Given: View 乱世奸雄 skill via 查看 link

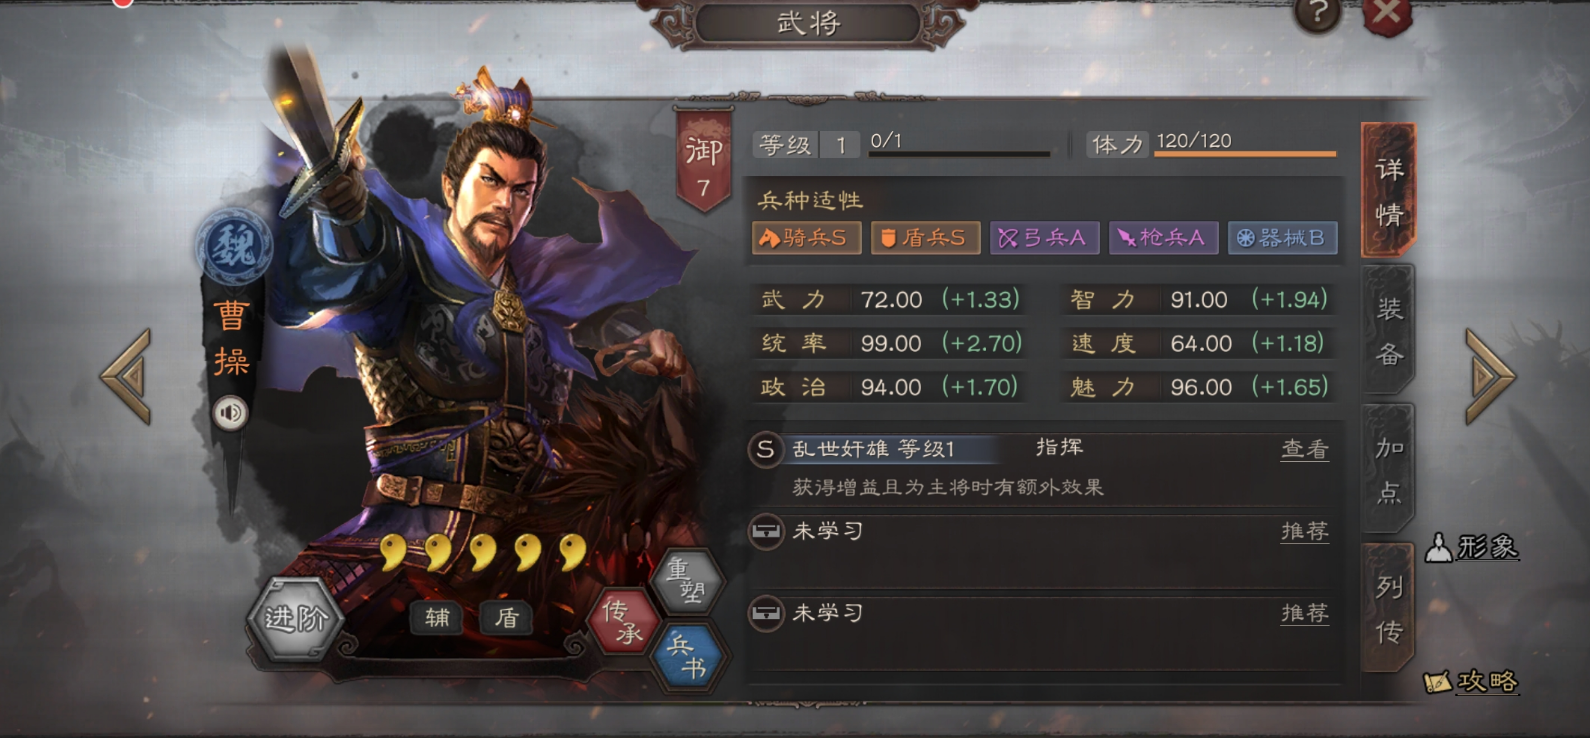Looking at the screenshot, I should (1305, 450).
